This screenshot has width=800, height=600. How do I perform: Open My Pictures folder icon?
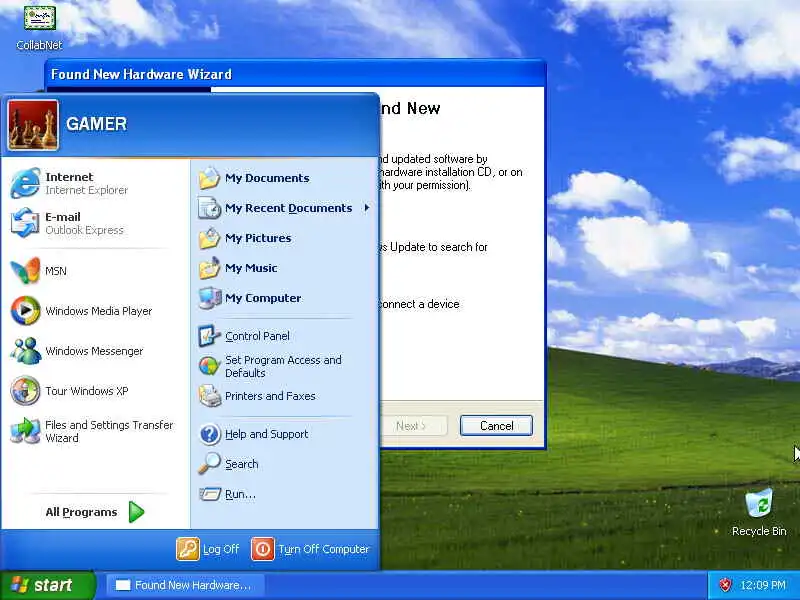tap(209, 238)
